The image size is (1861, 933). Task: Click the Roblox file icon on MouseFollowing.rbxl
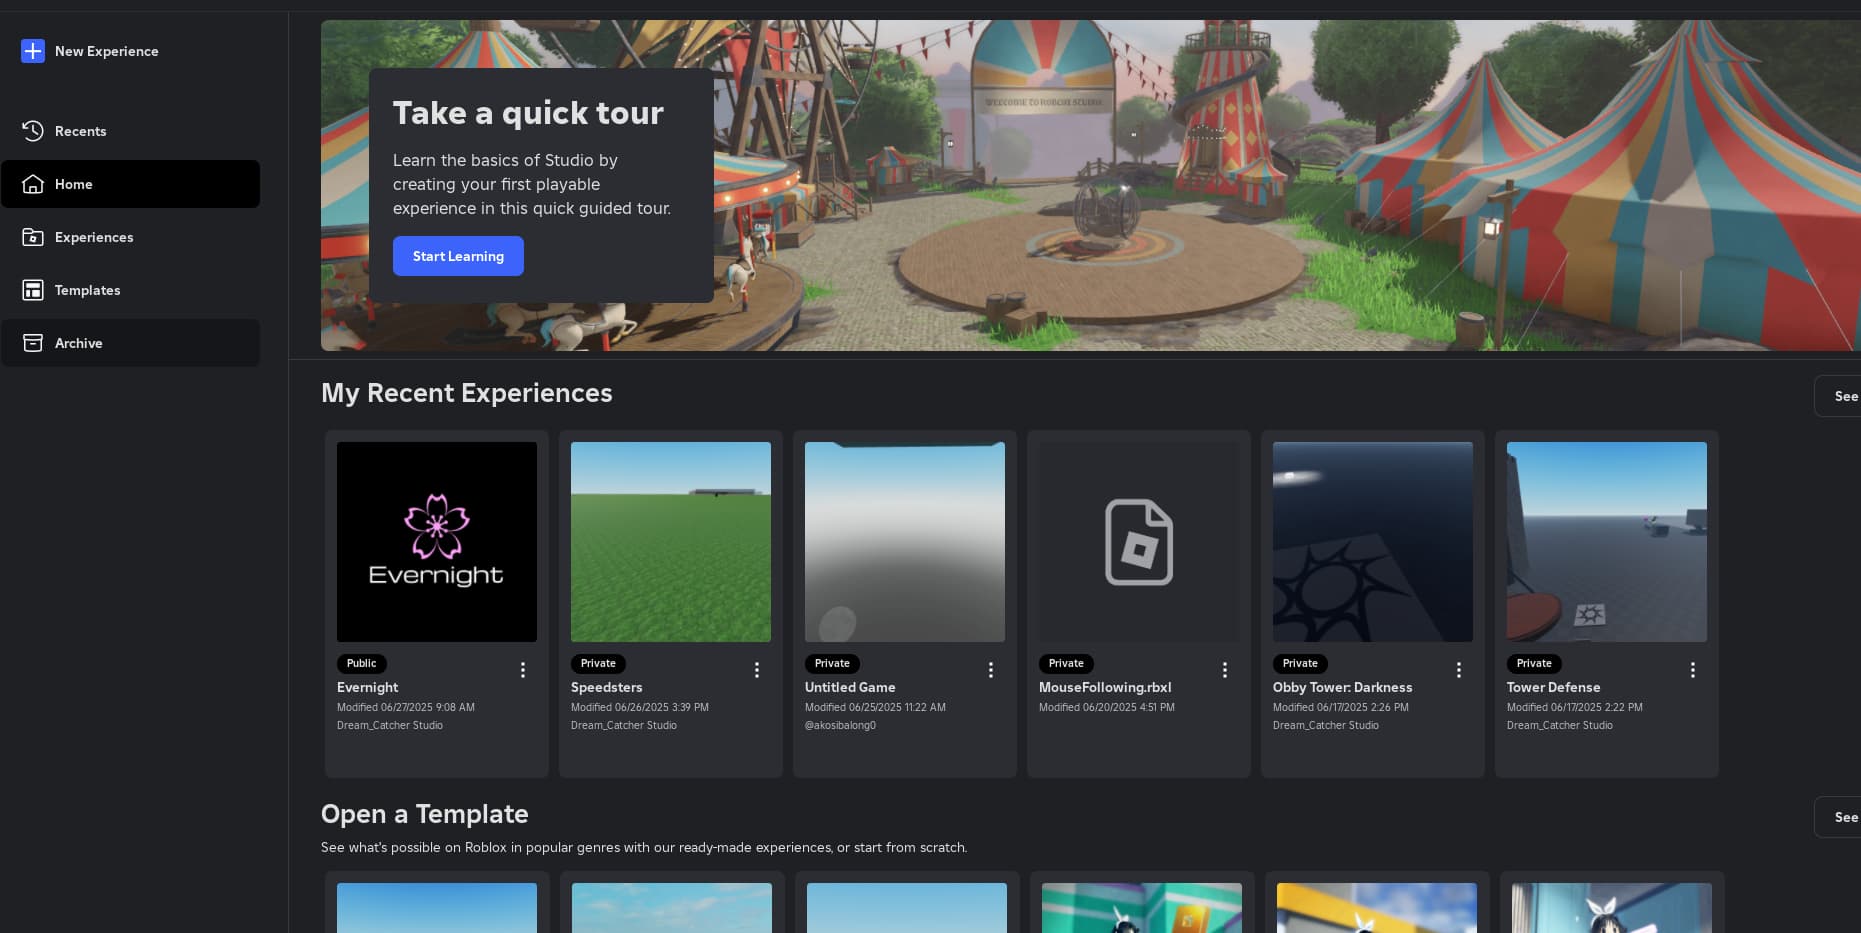(1138, 542)
